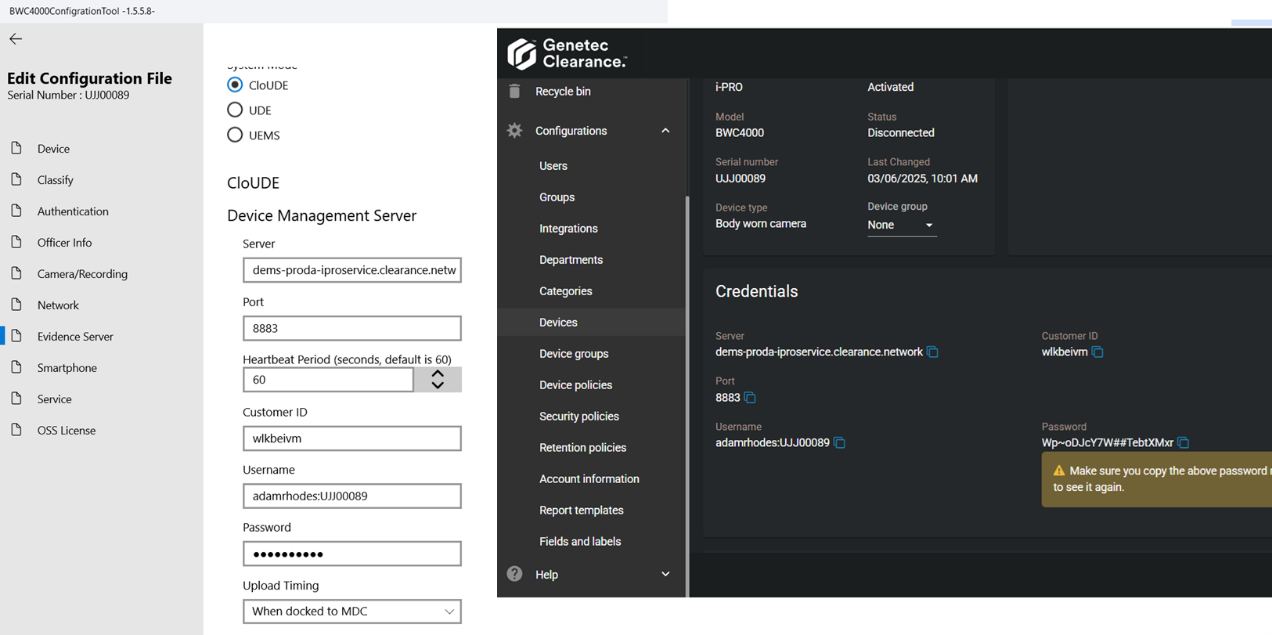The image size is (1272, 635).
Task: Click the page icon beside Authentication
Action: tap(16, 211)
